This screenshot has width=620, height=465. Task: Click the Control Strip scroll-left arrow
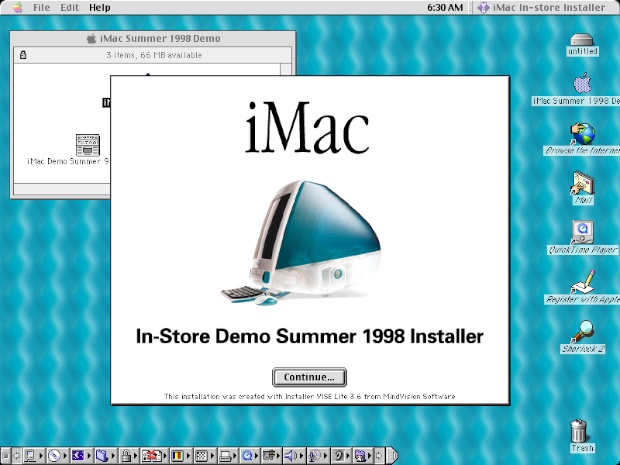click(17, 456)
